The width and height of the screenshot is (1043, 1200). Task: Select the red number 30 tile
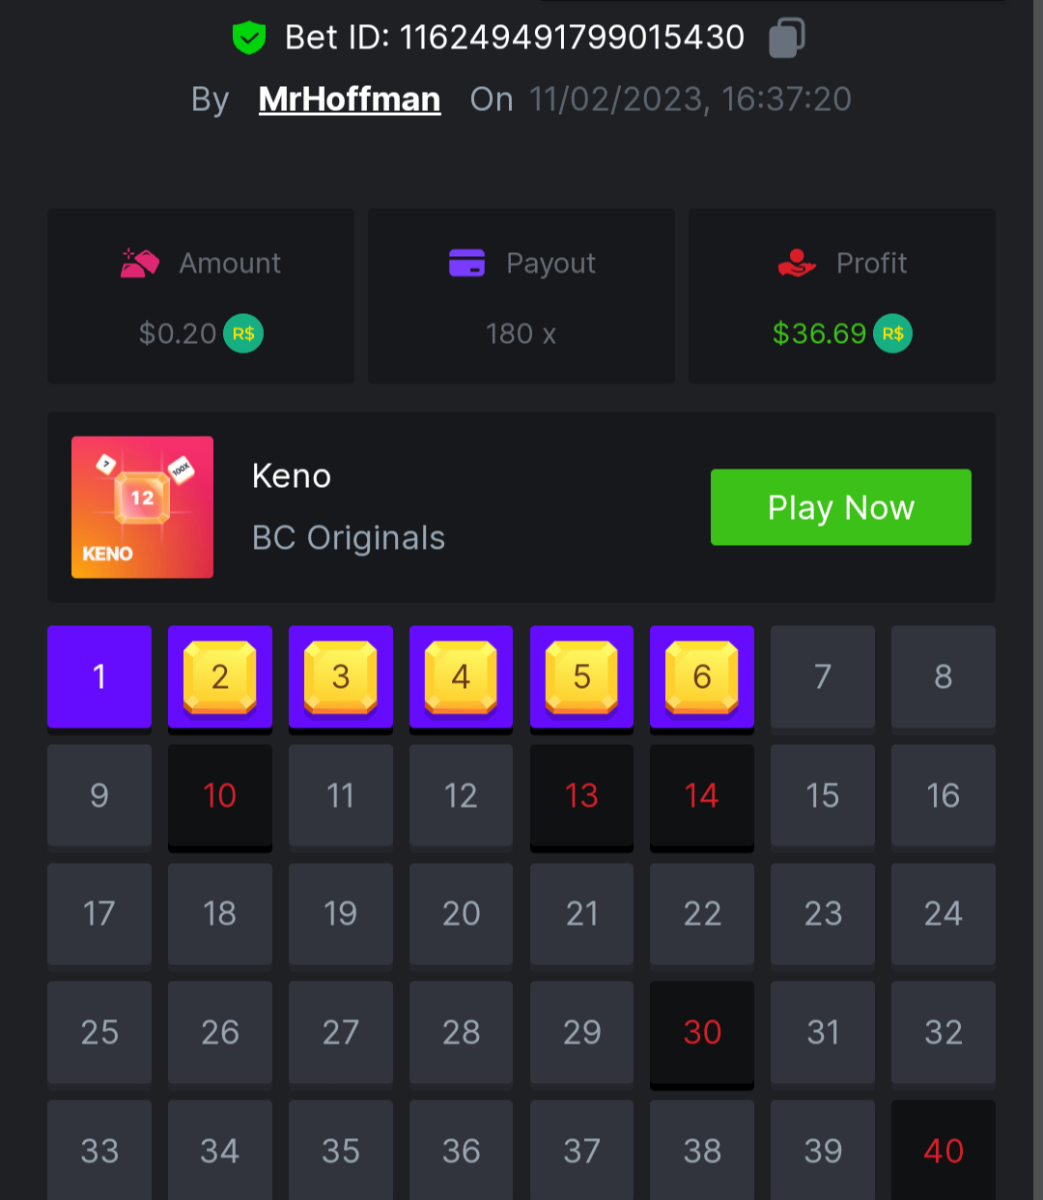click(x=702, y=1033)
